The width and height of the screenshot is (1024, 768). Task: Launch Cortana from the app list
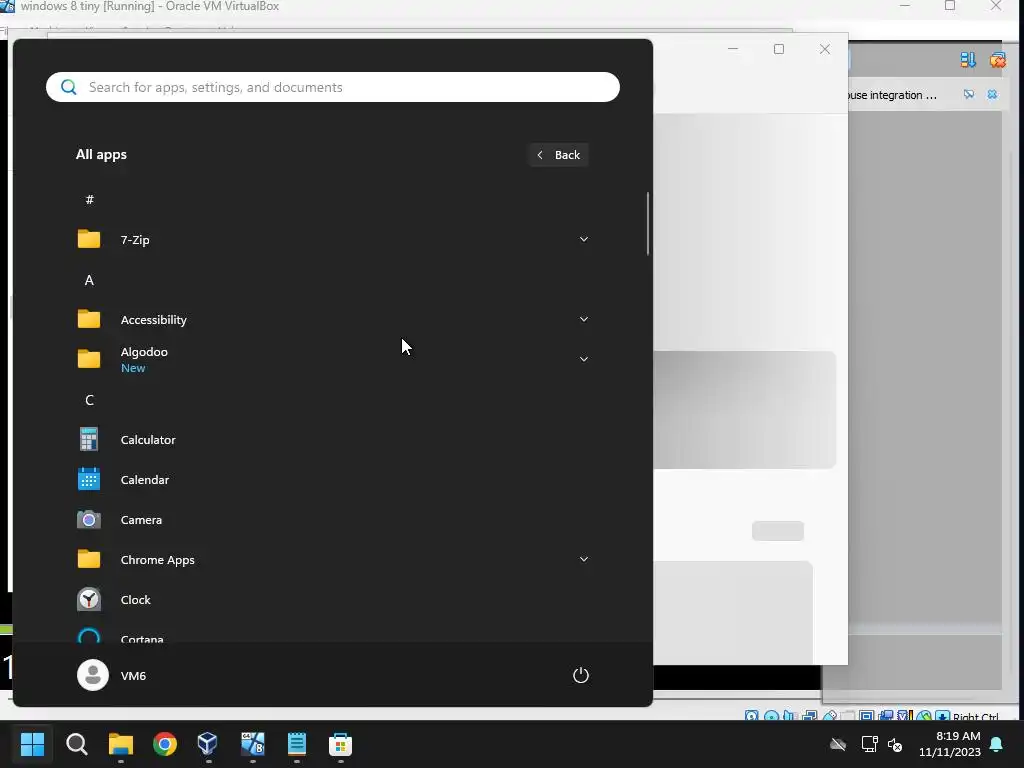click(332, 633)
